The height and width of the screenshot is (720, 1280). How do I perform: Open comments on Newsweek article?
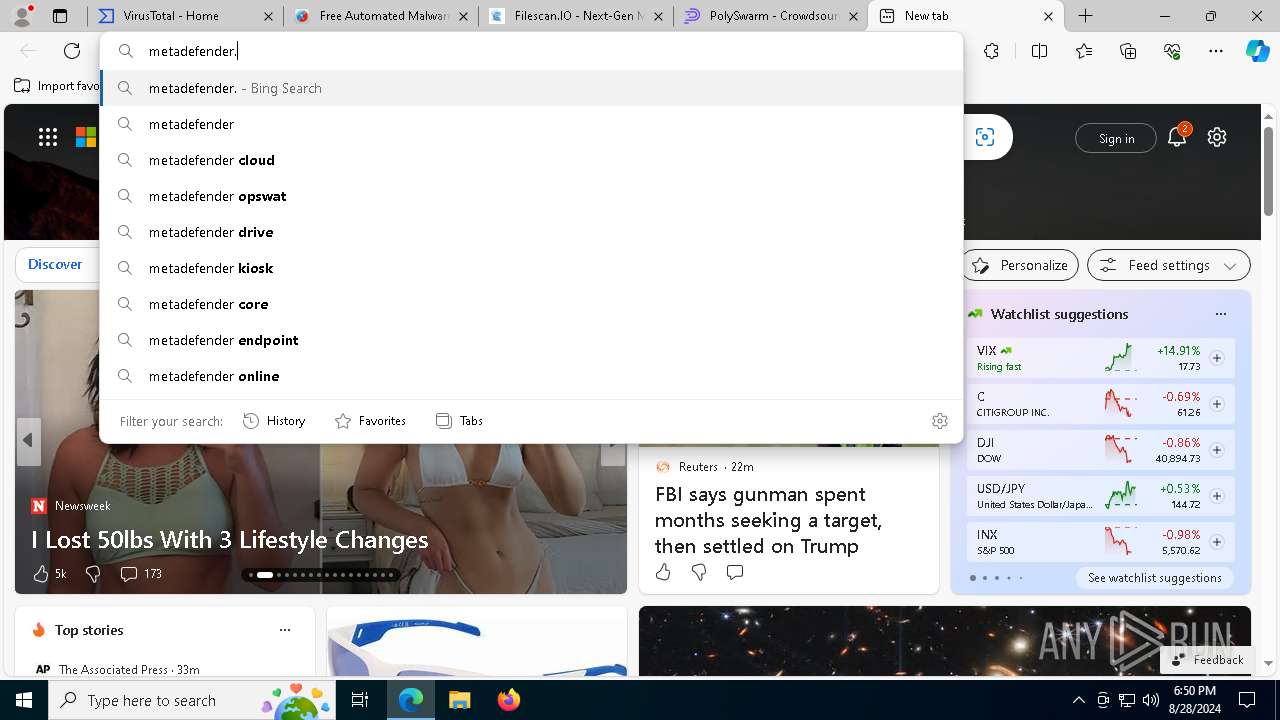128,573
